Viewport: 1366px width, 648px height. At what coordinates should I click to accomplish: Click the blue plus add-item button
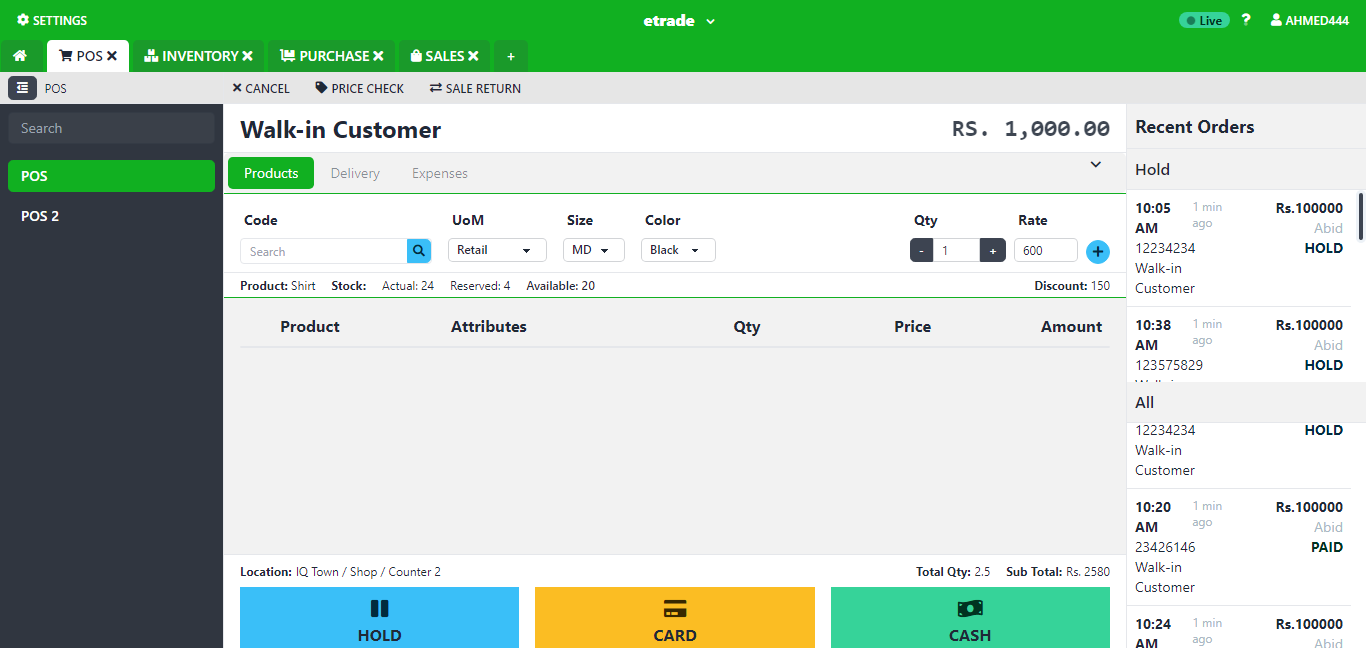tap(1097, 252)
